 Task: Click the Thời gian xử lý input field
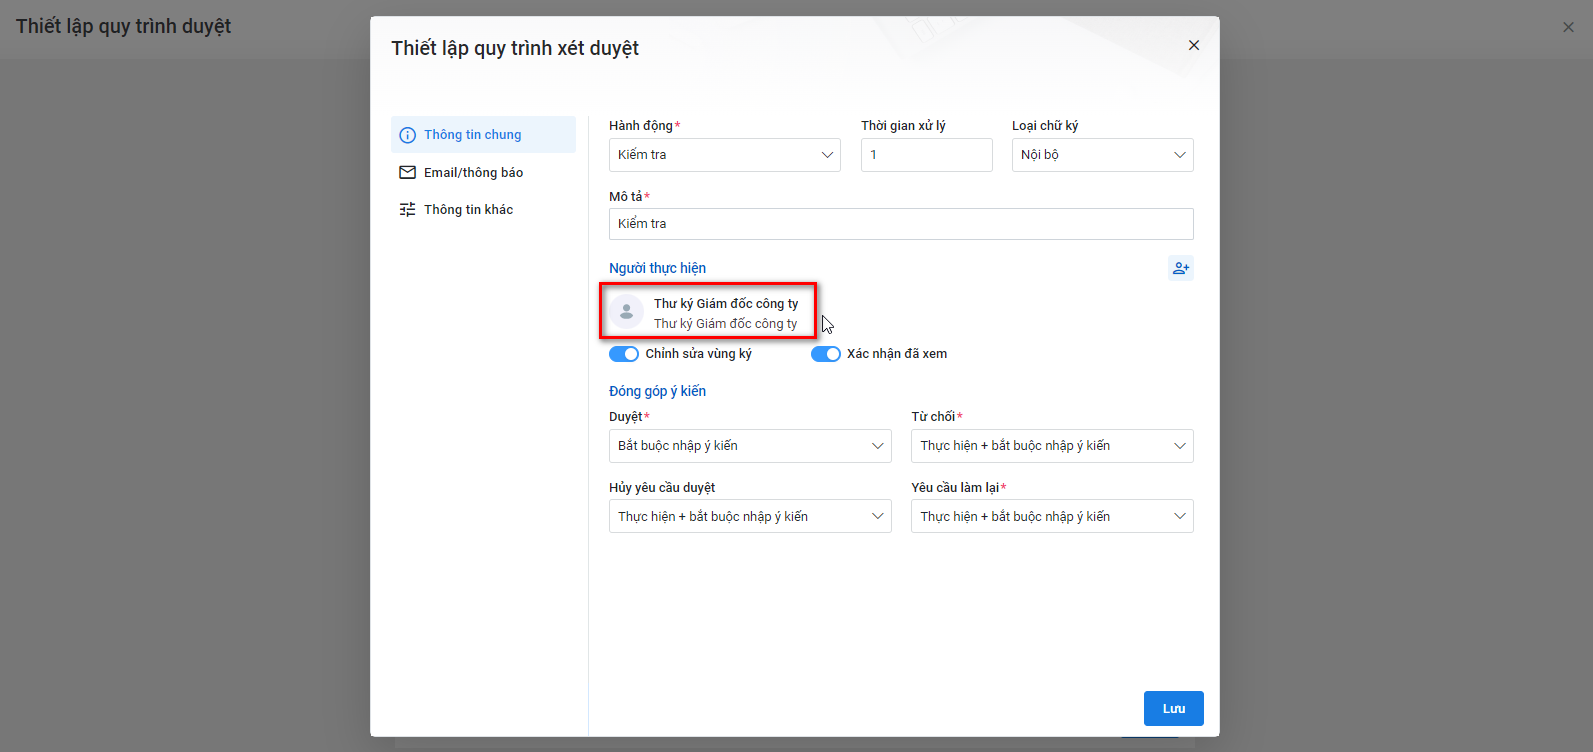[x=927, y=155]
